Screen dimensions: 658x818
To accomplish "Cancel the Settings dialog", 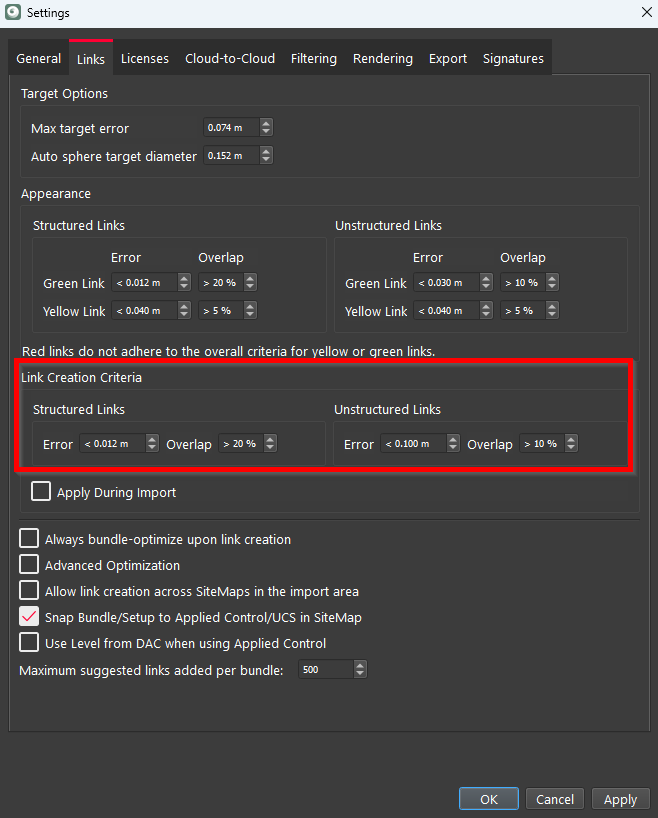I will tap(555, 799).
